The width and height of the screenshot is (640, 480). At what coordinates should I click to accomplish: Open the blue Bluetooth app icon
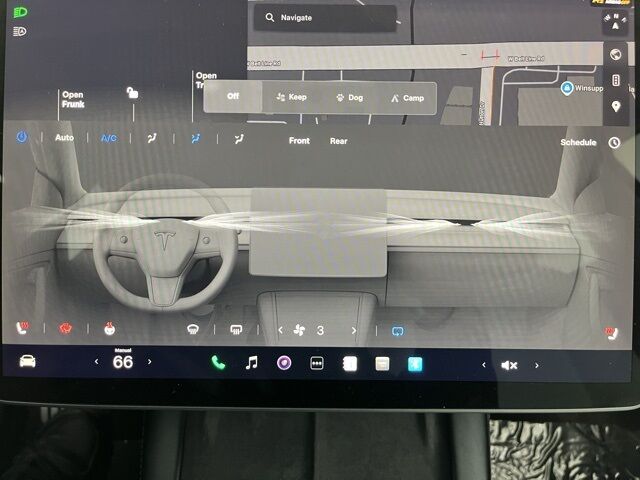pos(415,364)
